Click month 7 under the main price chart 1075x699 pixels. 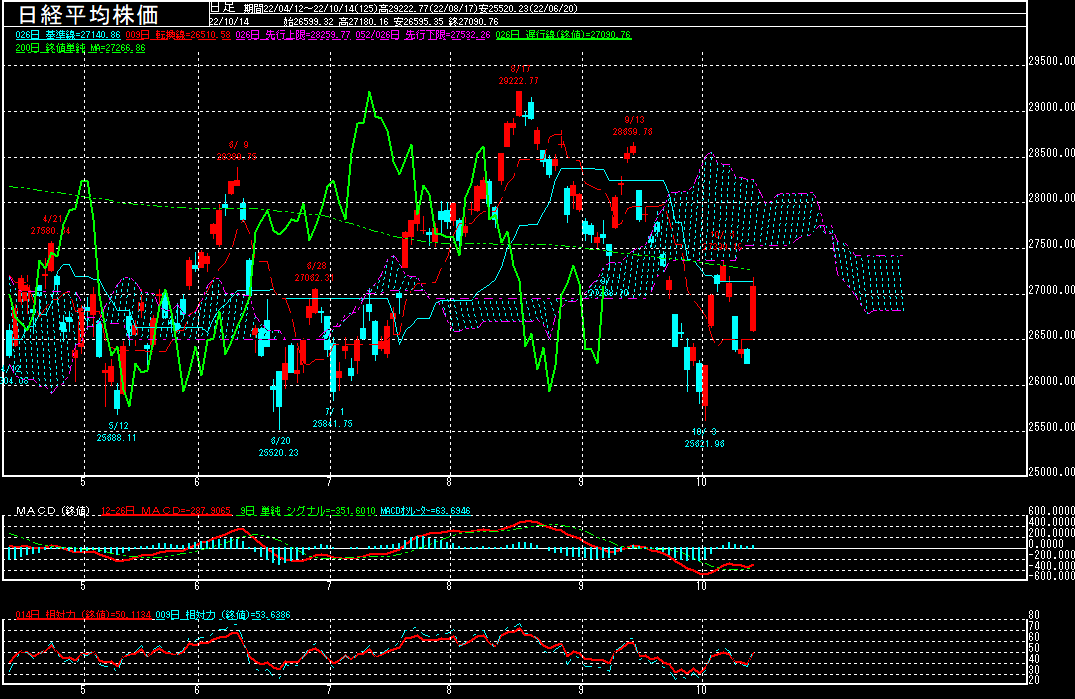[x=330, y=482]
